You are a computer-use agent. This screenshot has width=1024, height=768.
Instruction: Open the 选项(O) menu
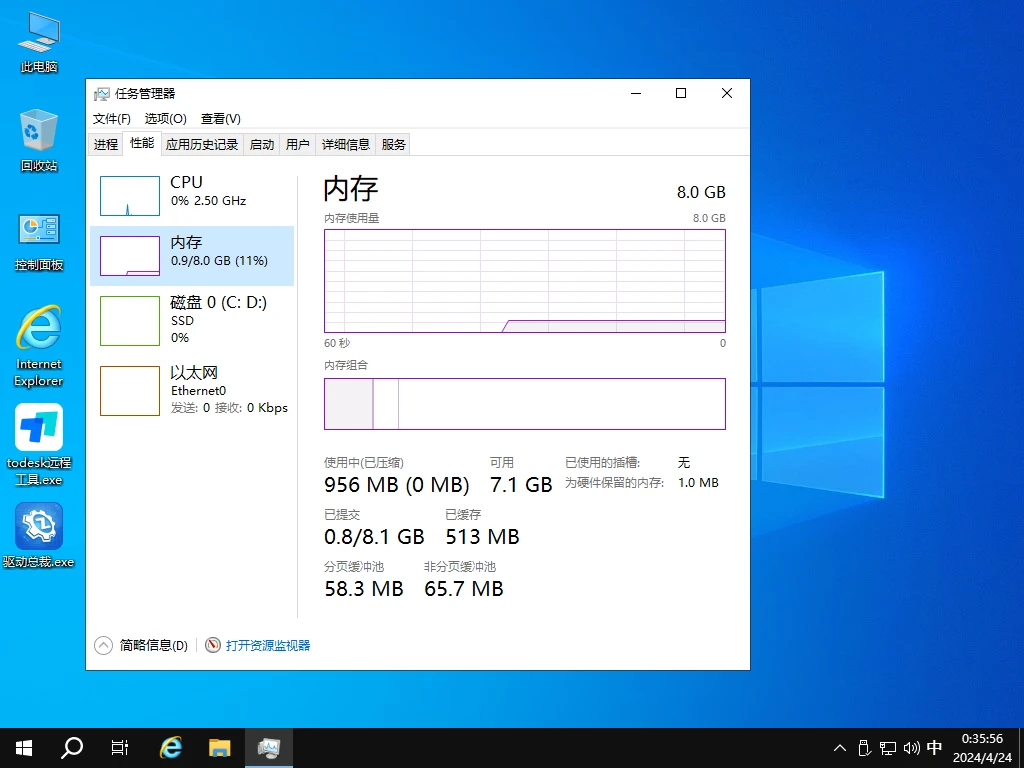(x=165, y=119)
